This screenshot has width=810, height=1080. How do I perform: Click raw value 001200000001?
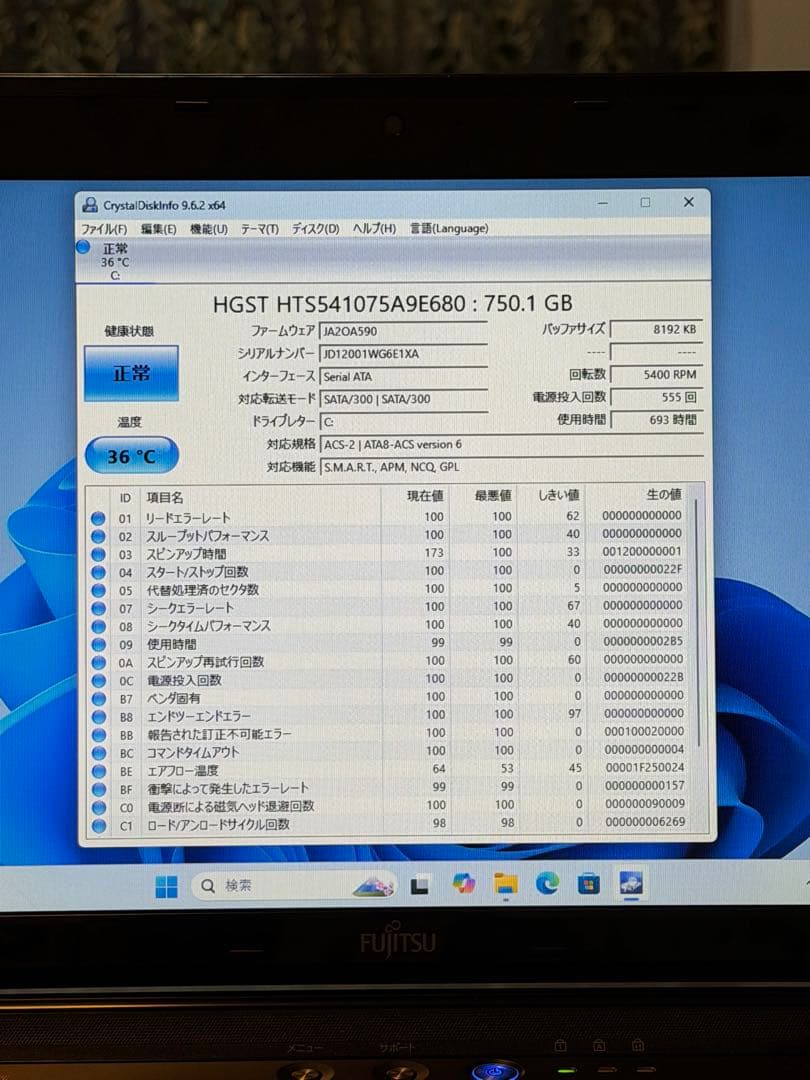642,552
